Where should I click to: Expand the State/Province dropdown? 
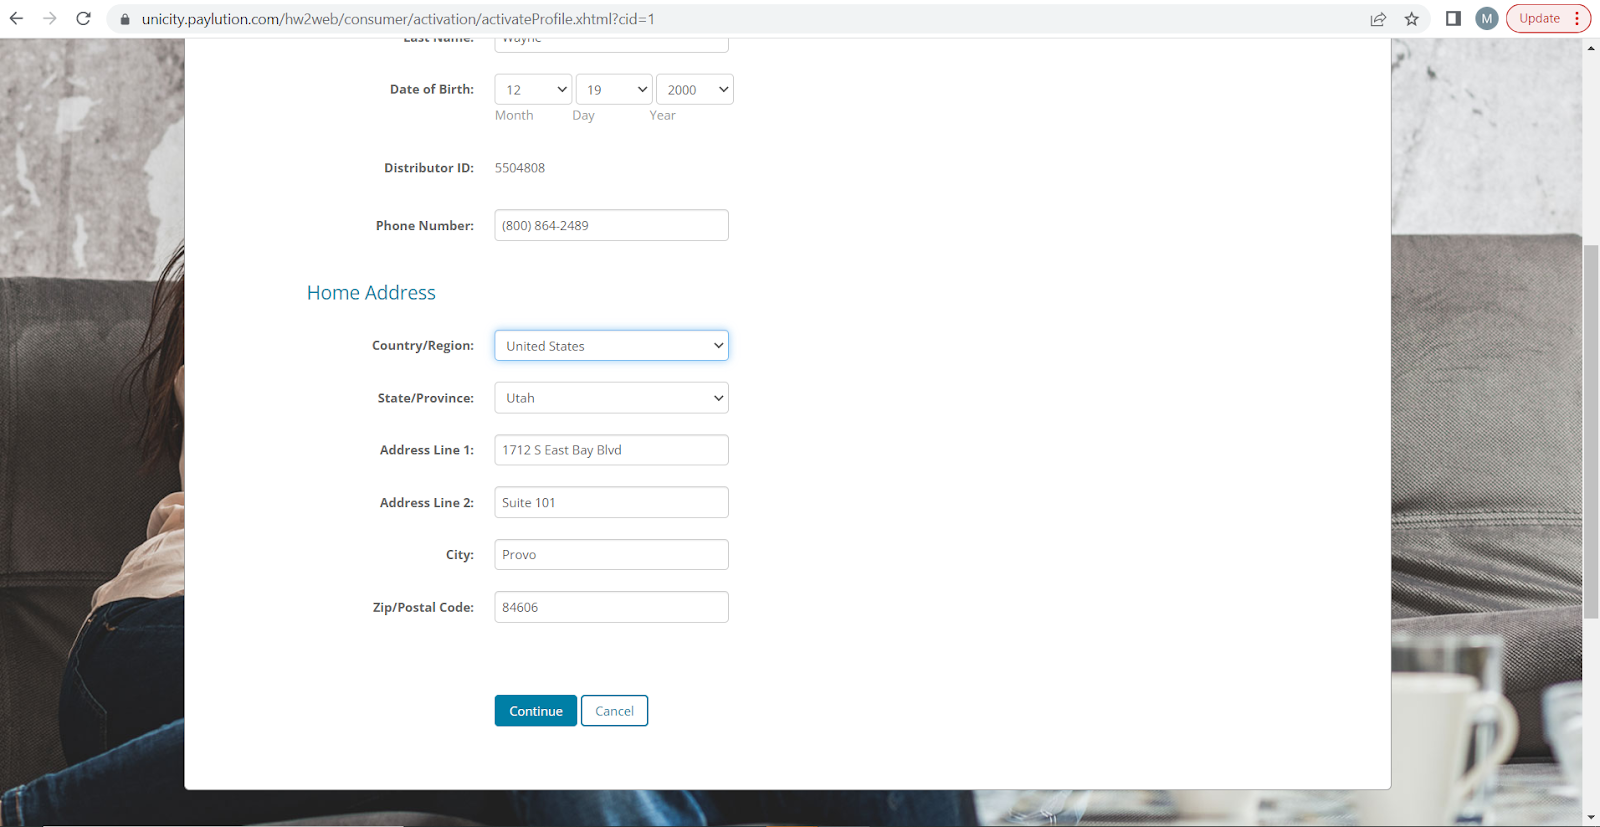[612, 398]
